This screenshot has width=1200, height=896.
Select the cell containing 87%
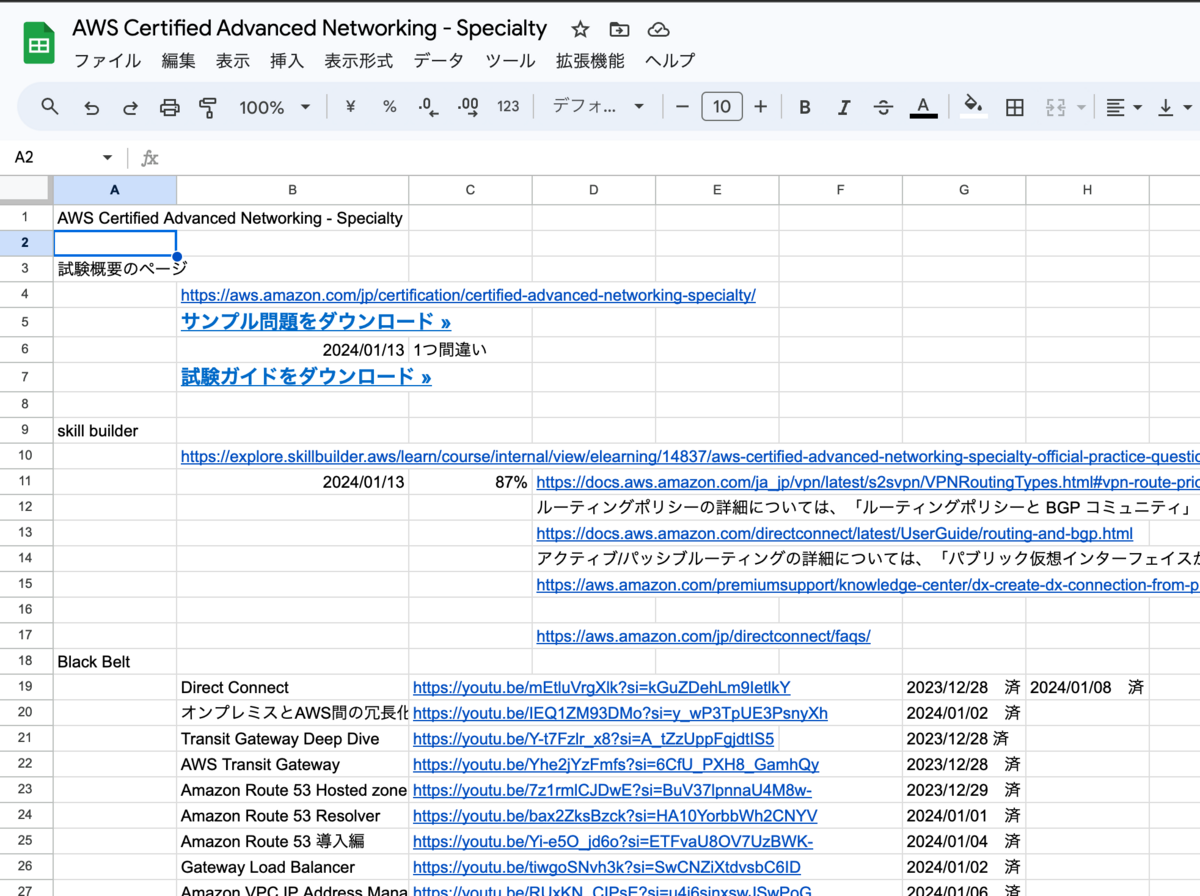click(470, 482)
